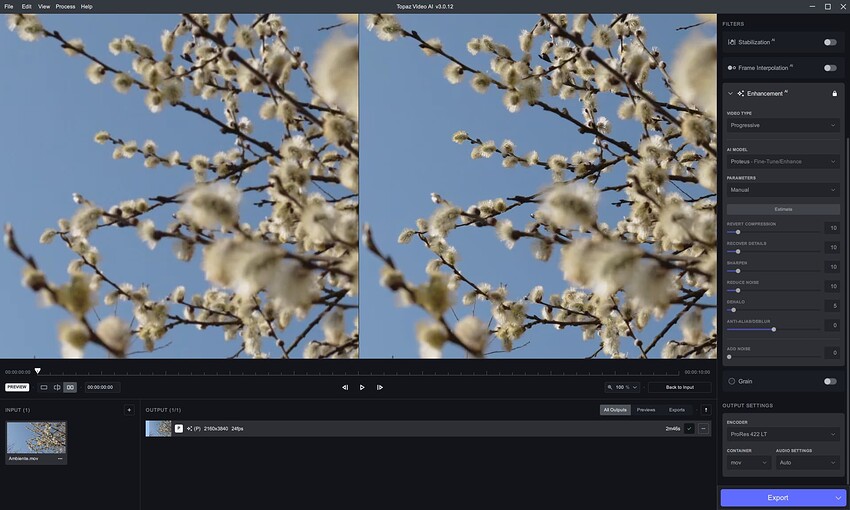
Task: Select the single view layout icon
Action: [44, 388]
